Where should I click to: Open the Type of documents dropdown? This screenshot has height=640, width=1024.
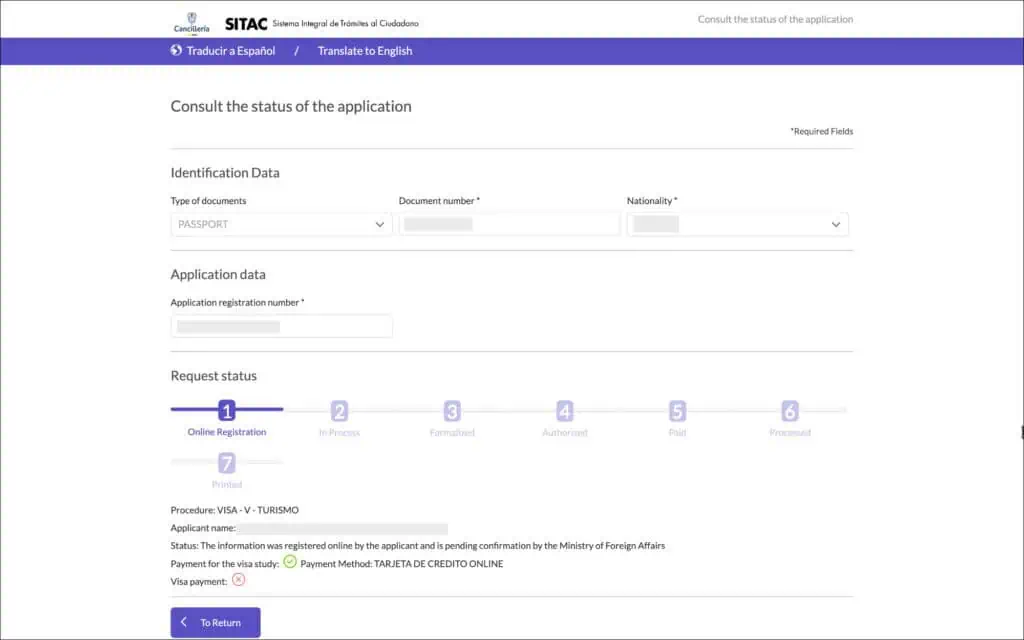[281, 225]
